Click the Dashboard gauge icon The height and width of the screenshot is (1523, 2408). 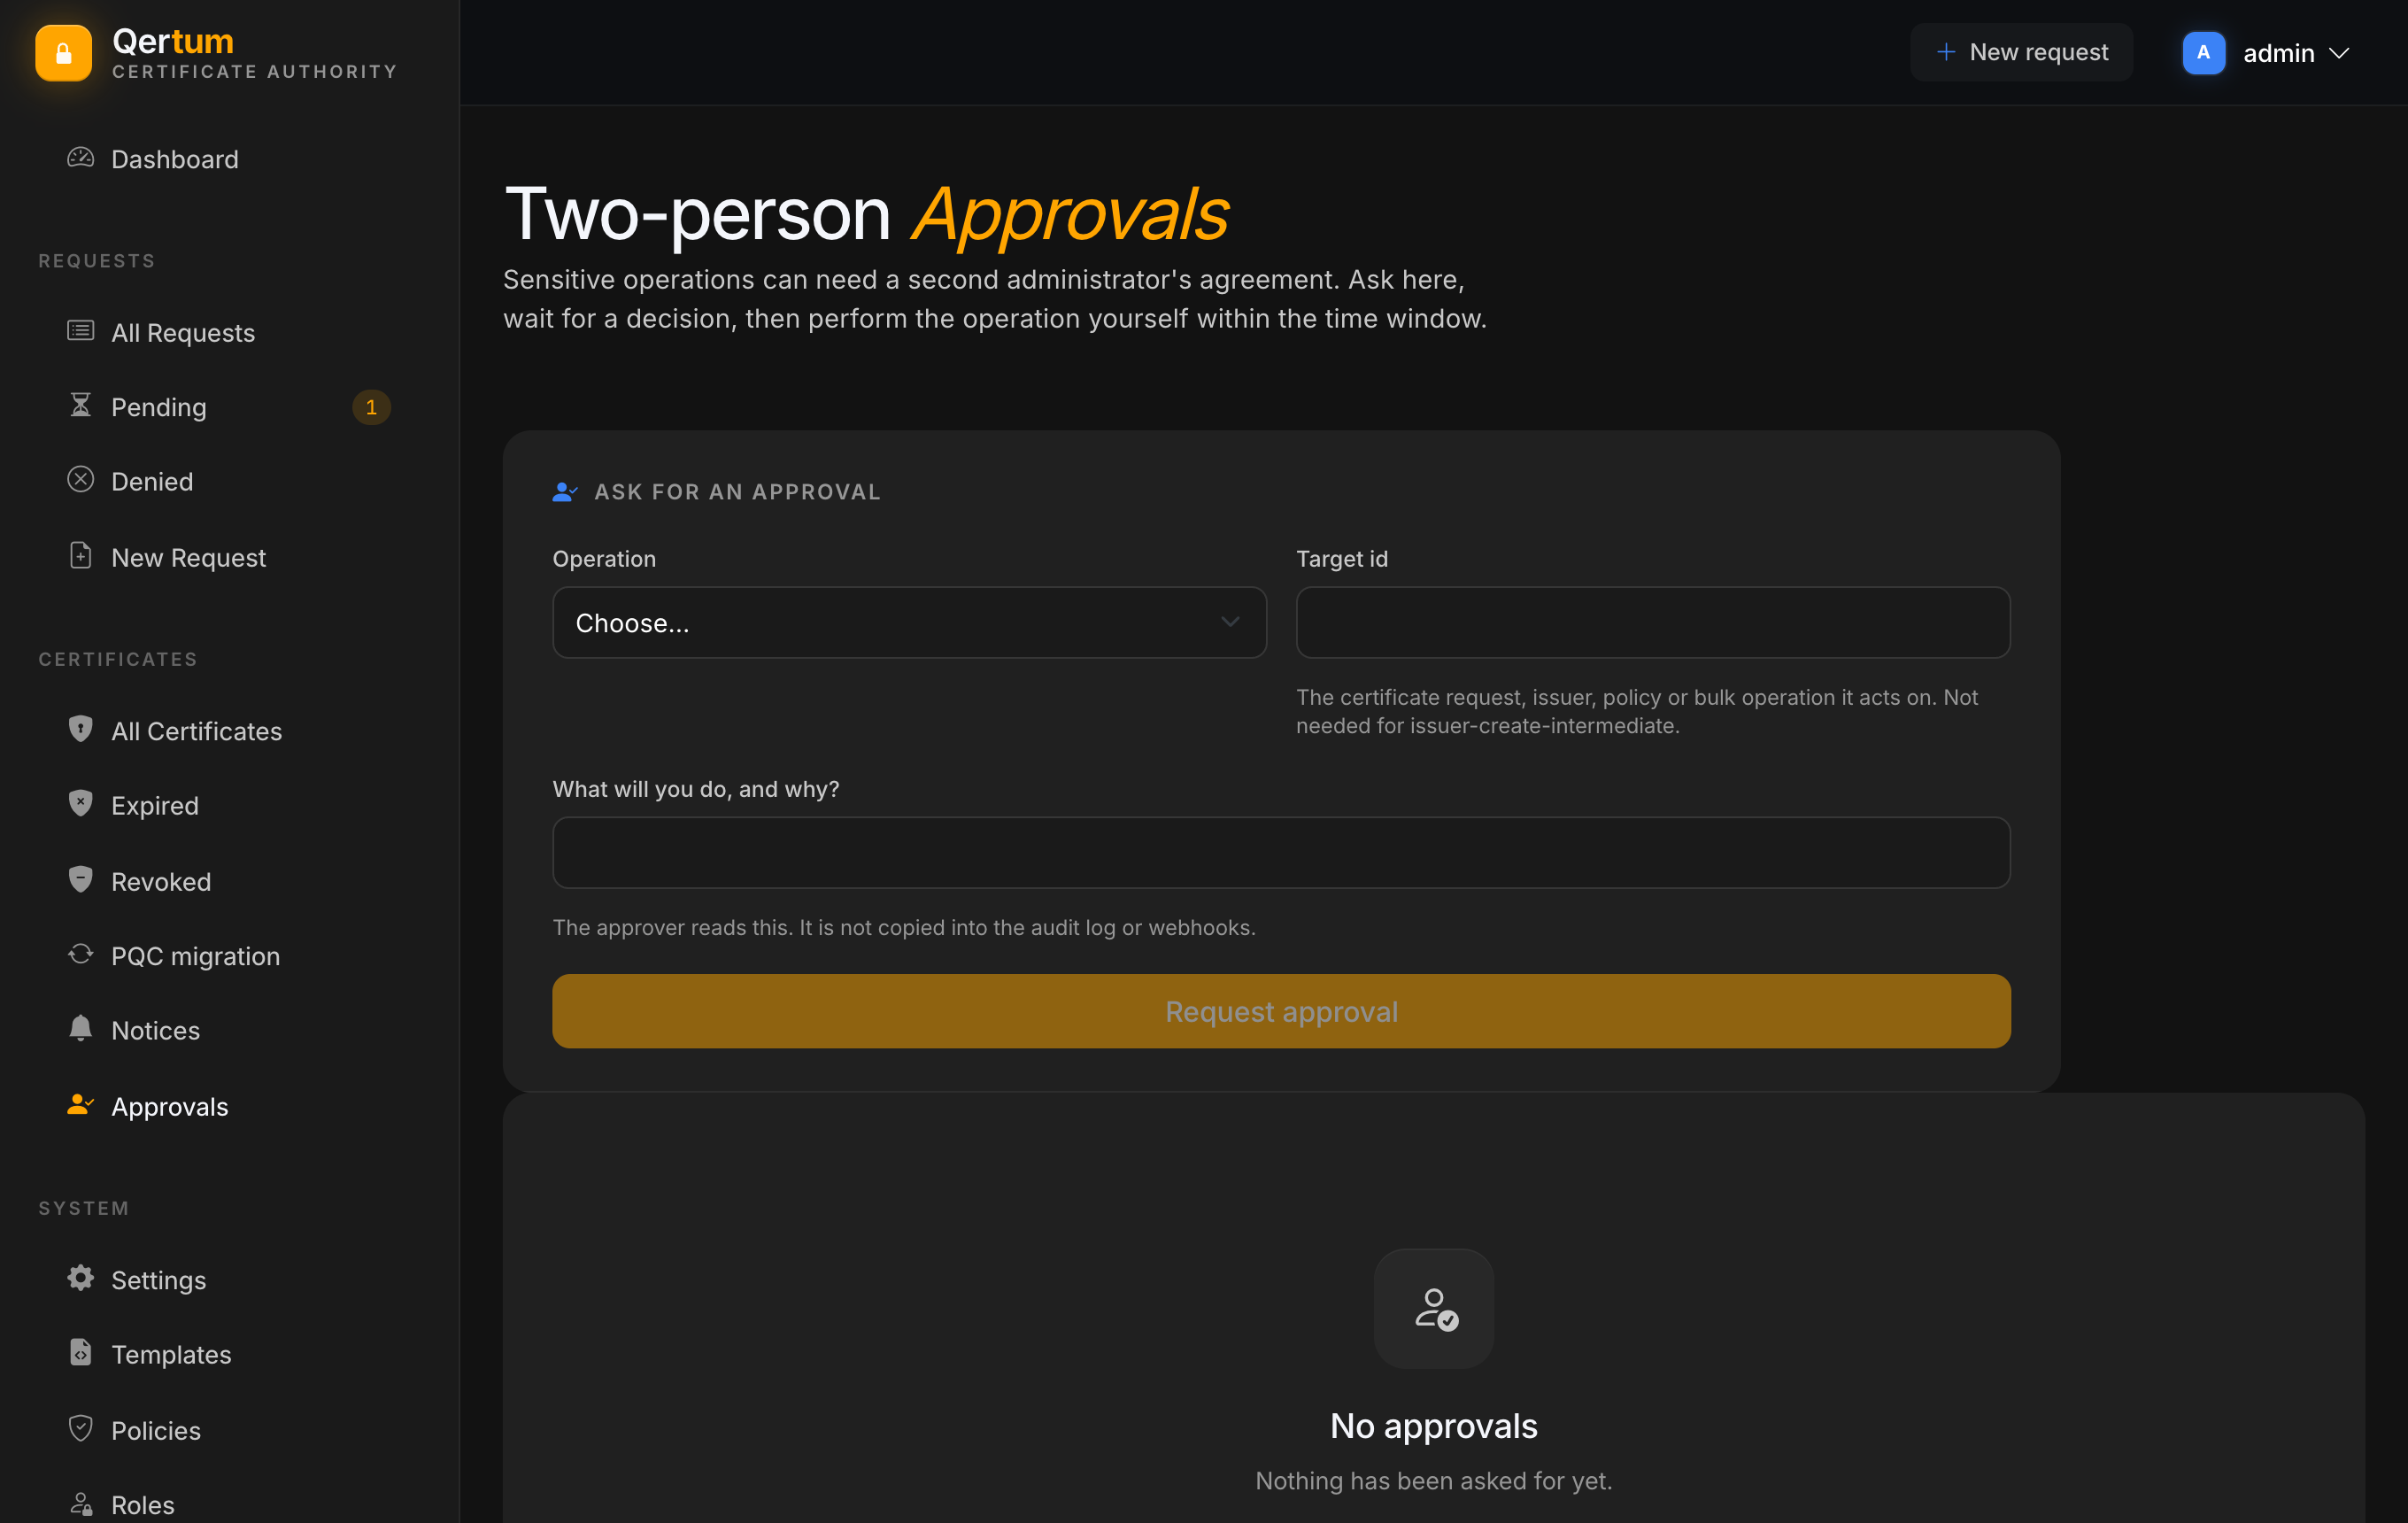click(x=80, y=158)
